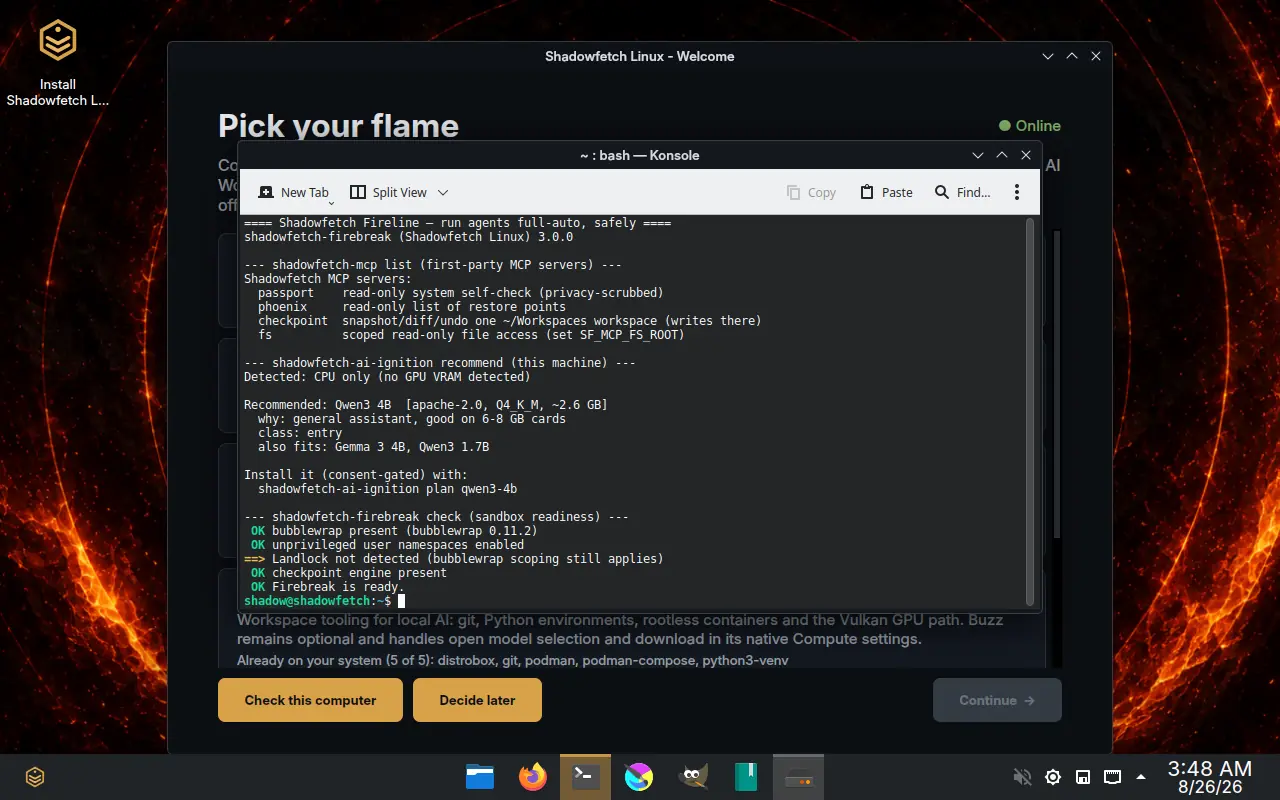Launch the file manager from the taskbar
1280x800 pixels.
480,777
